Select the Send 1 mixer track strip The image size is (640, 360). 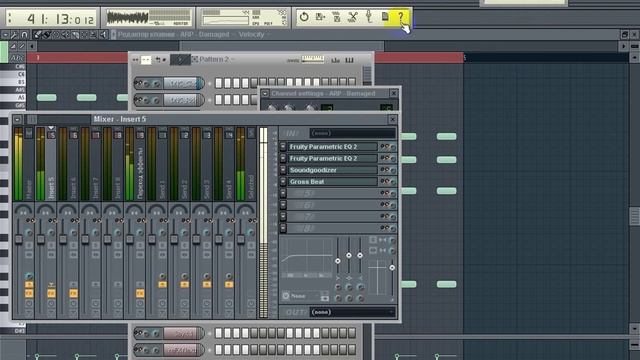(x=157, y=164)
